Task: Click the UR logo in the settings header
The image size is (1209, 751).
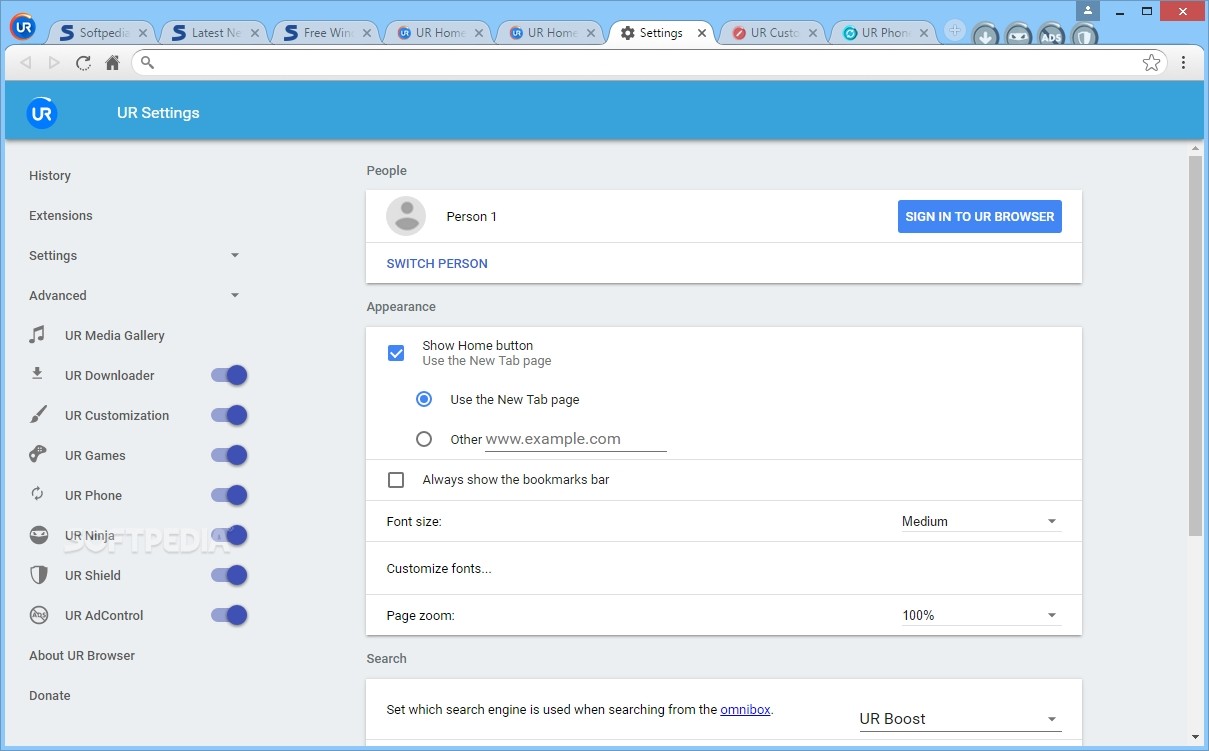Action: point(42,113)
